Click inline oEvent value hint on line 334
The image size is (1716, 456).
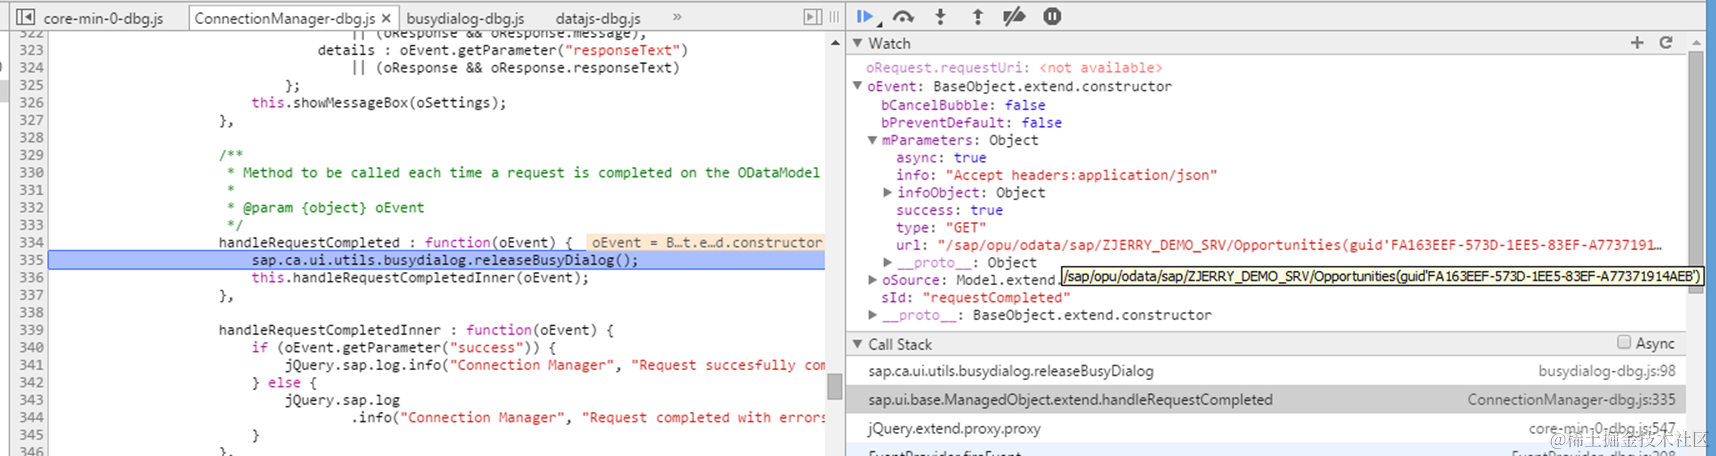pyautogui.click(x=706, y=242)
